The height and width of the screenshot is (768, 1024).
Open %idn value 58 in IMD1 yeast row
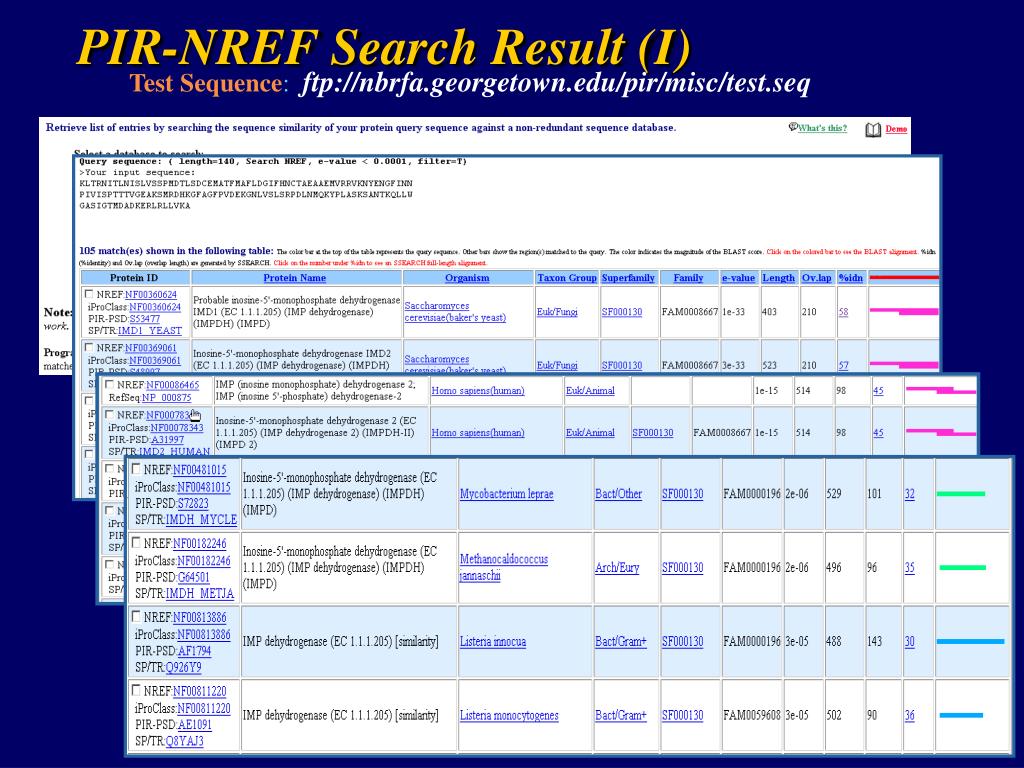coord(843,312)
